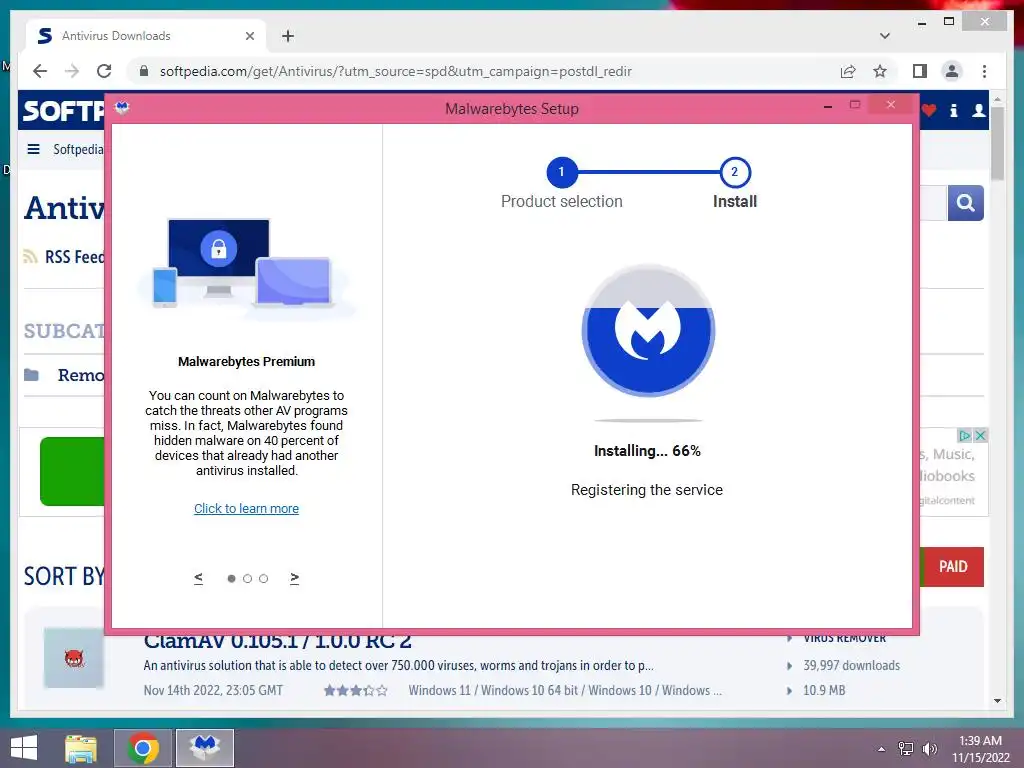Screen dimensions: 1024x768
Task: Select the first carousel dot
Action: pyautogui.click(x=231, y=579)
